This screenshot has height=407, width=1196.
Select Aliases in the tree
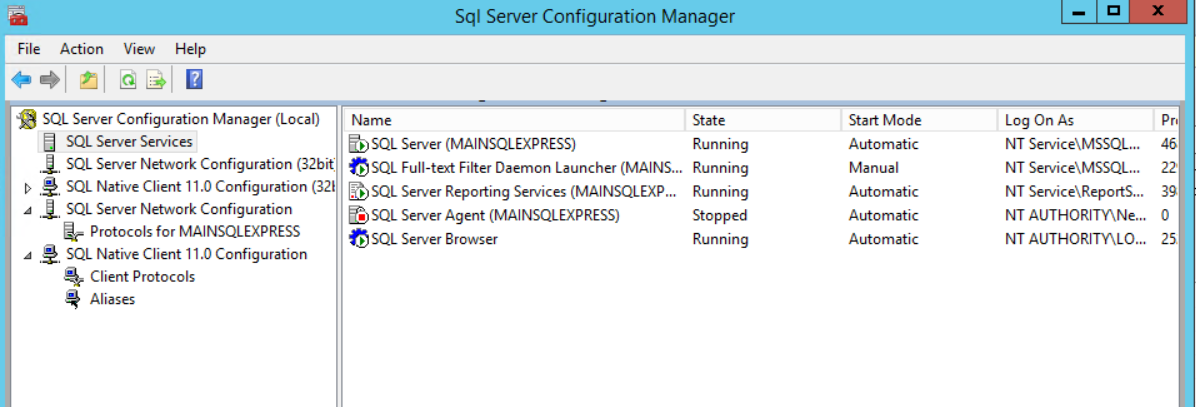112,299
